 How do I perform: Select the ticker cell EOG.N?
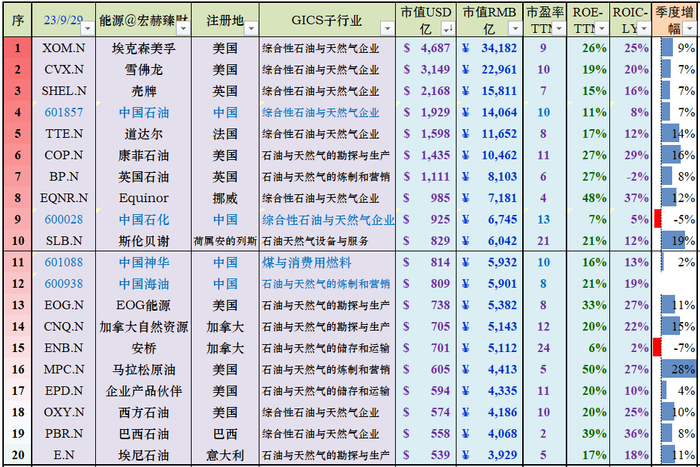click(x=63, y=305)
